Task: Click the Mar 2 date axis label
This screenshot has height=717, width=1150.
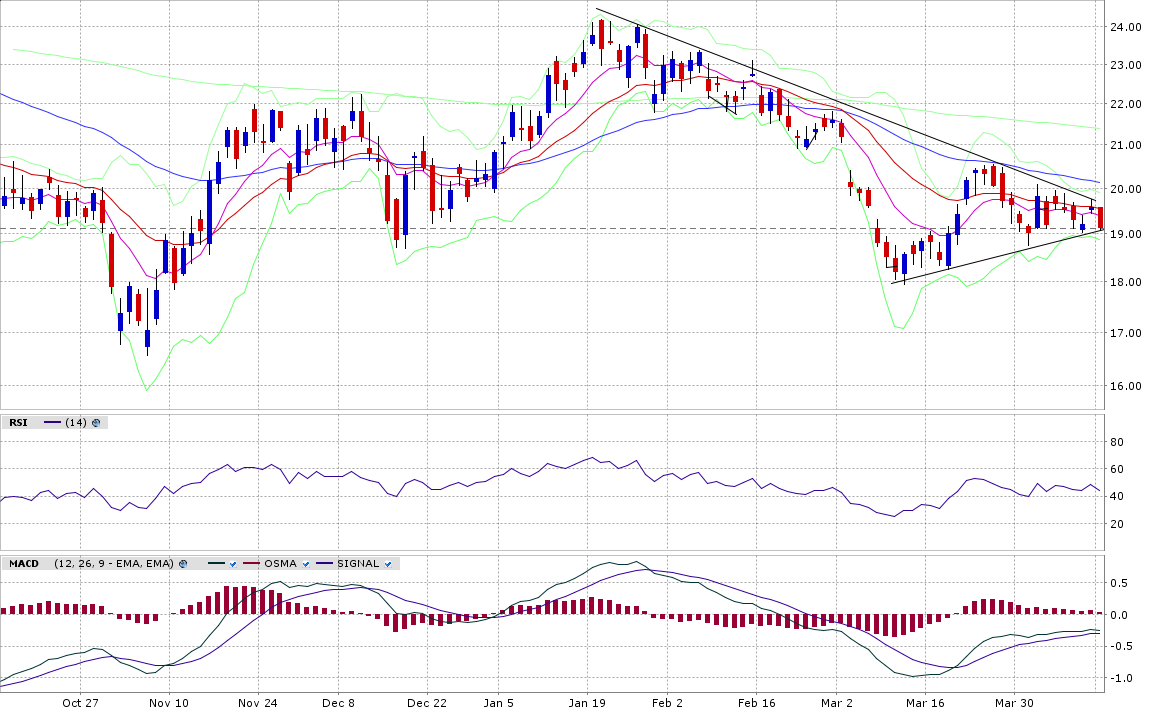Action: click(x=837, y=703)
